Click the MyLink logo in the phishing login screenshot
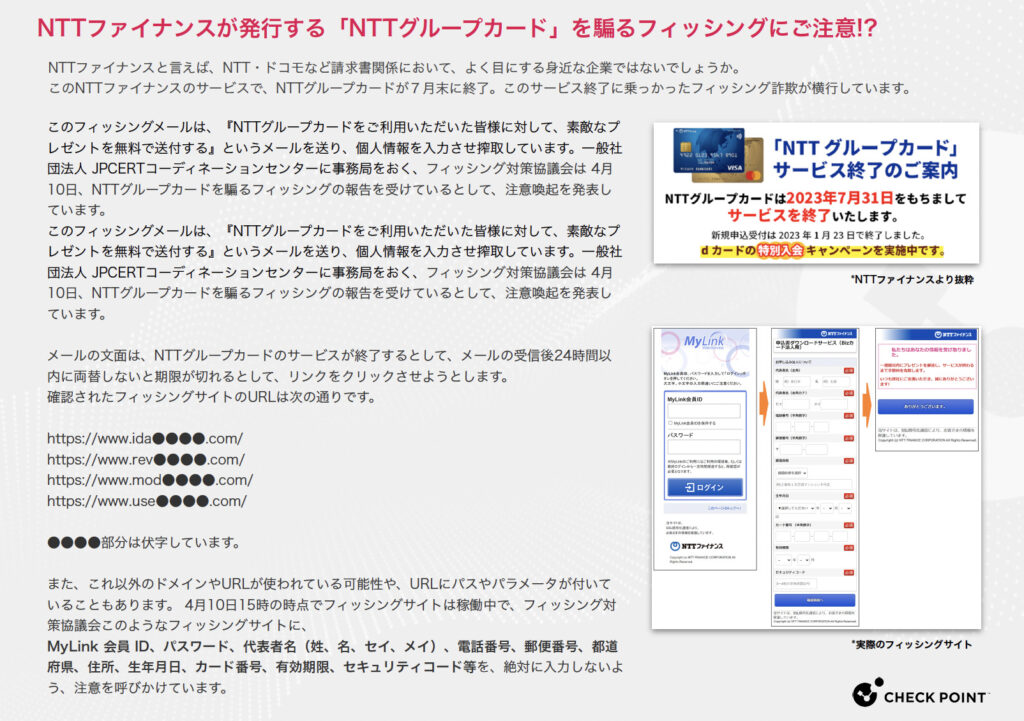The image size is (1024, 721). 704,341
